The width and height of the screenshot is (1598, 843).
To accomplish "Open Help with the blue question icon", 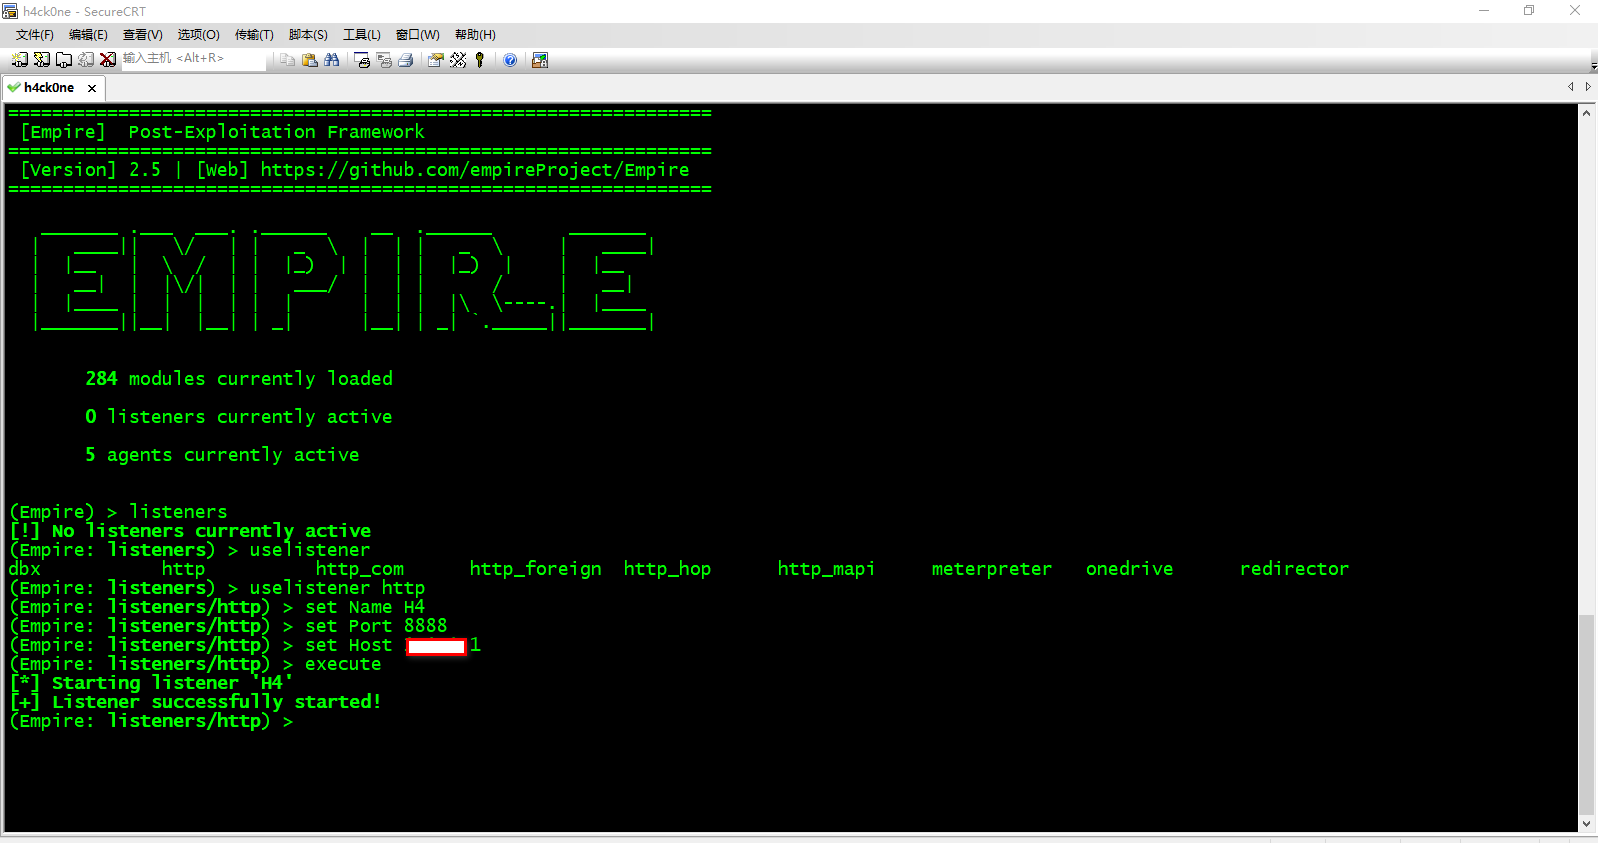I will pyautogui.click(x=510, y=60).
